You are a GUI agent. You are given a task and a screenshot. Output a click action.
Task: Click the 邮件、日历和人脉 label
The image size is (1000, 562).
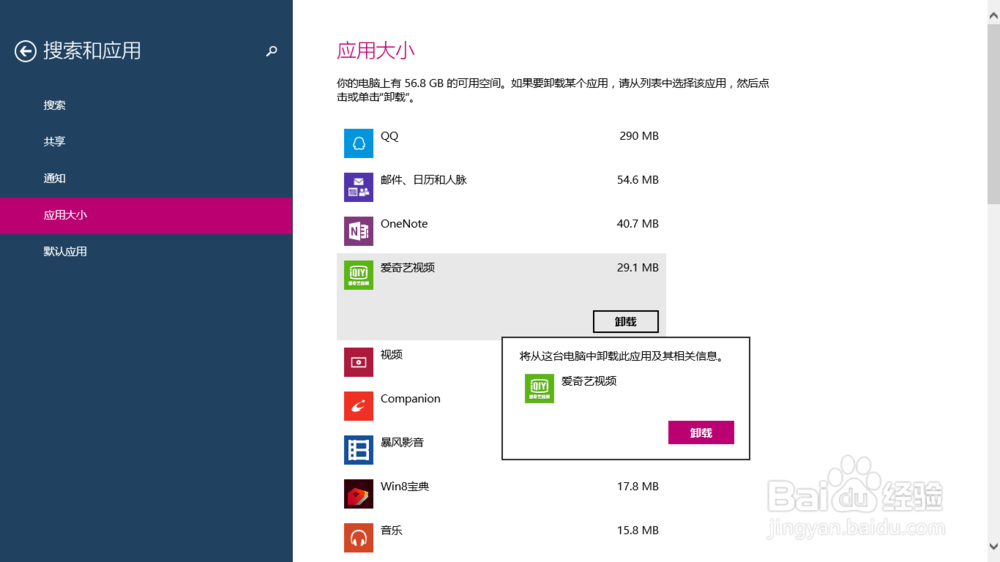(423, 180)
